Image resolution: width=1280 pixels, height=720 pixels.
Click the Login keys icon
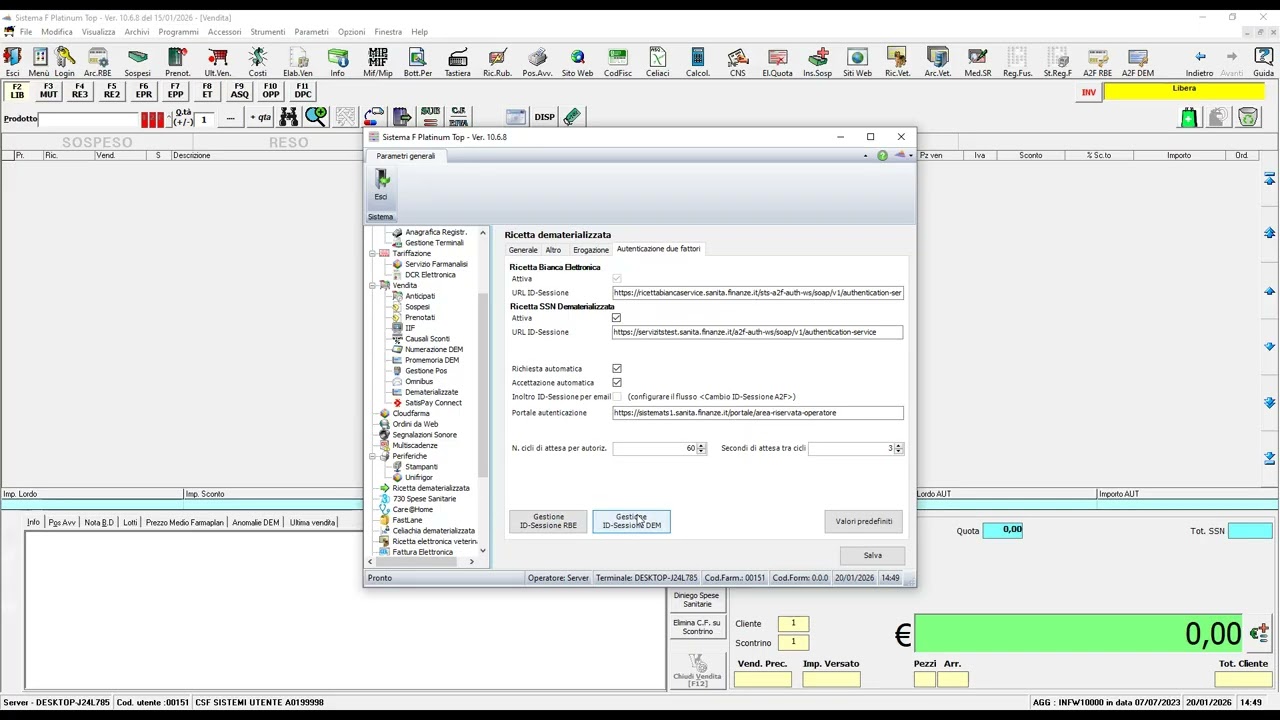click(65, 62)
